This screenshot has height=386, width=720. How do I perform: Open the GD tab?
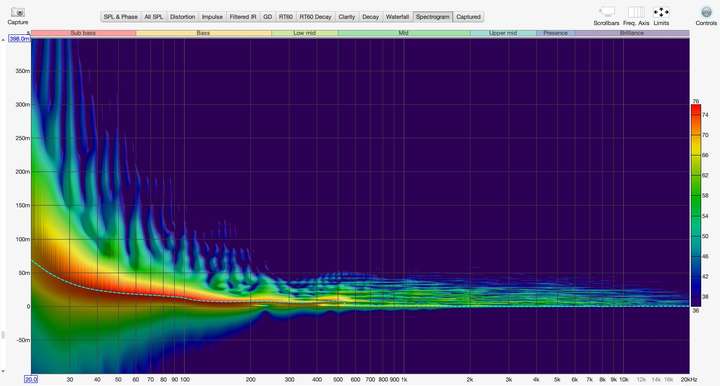coord(268,17)
